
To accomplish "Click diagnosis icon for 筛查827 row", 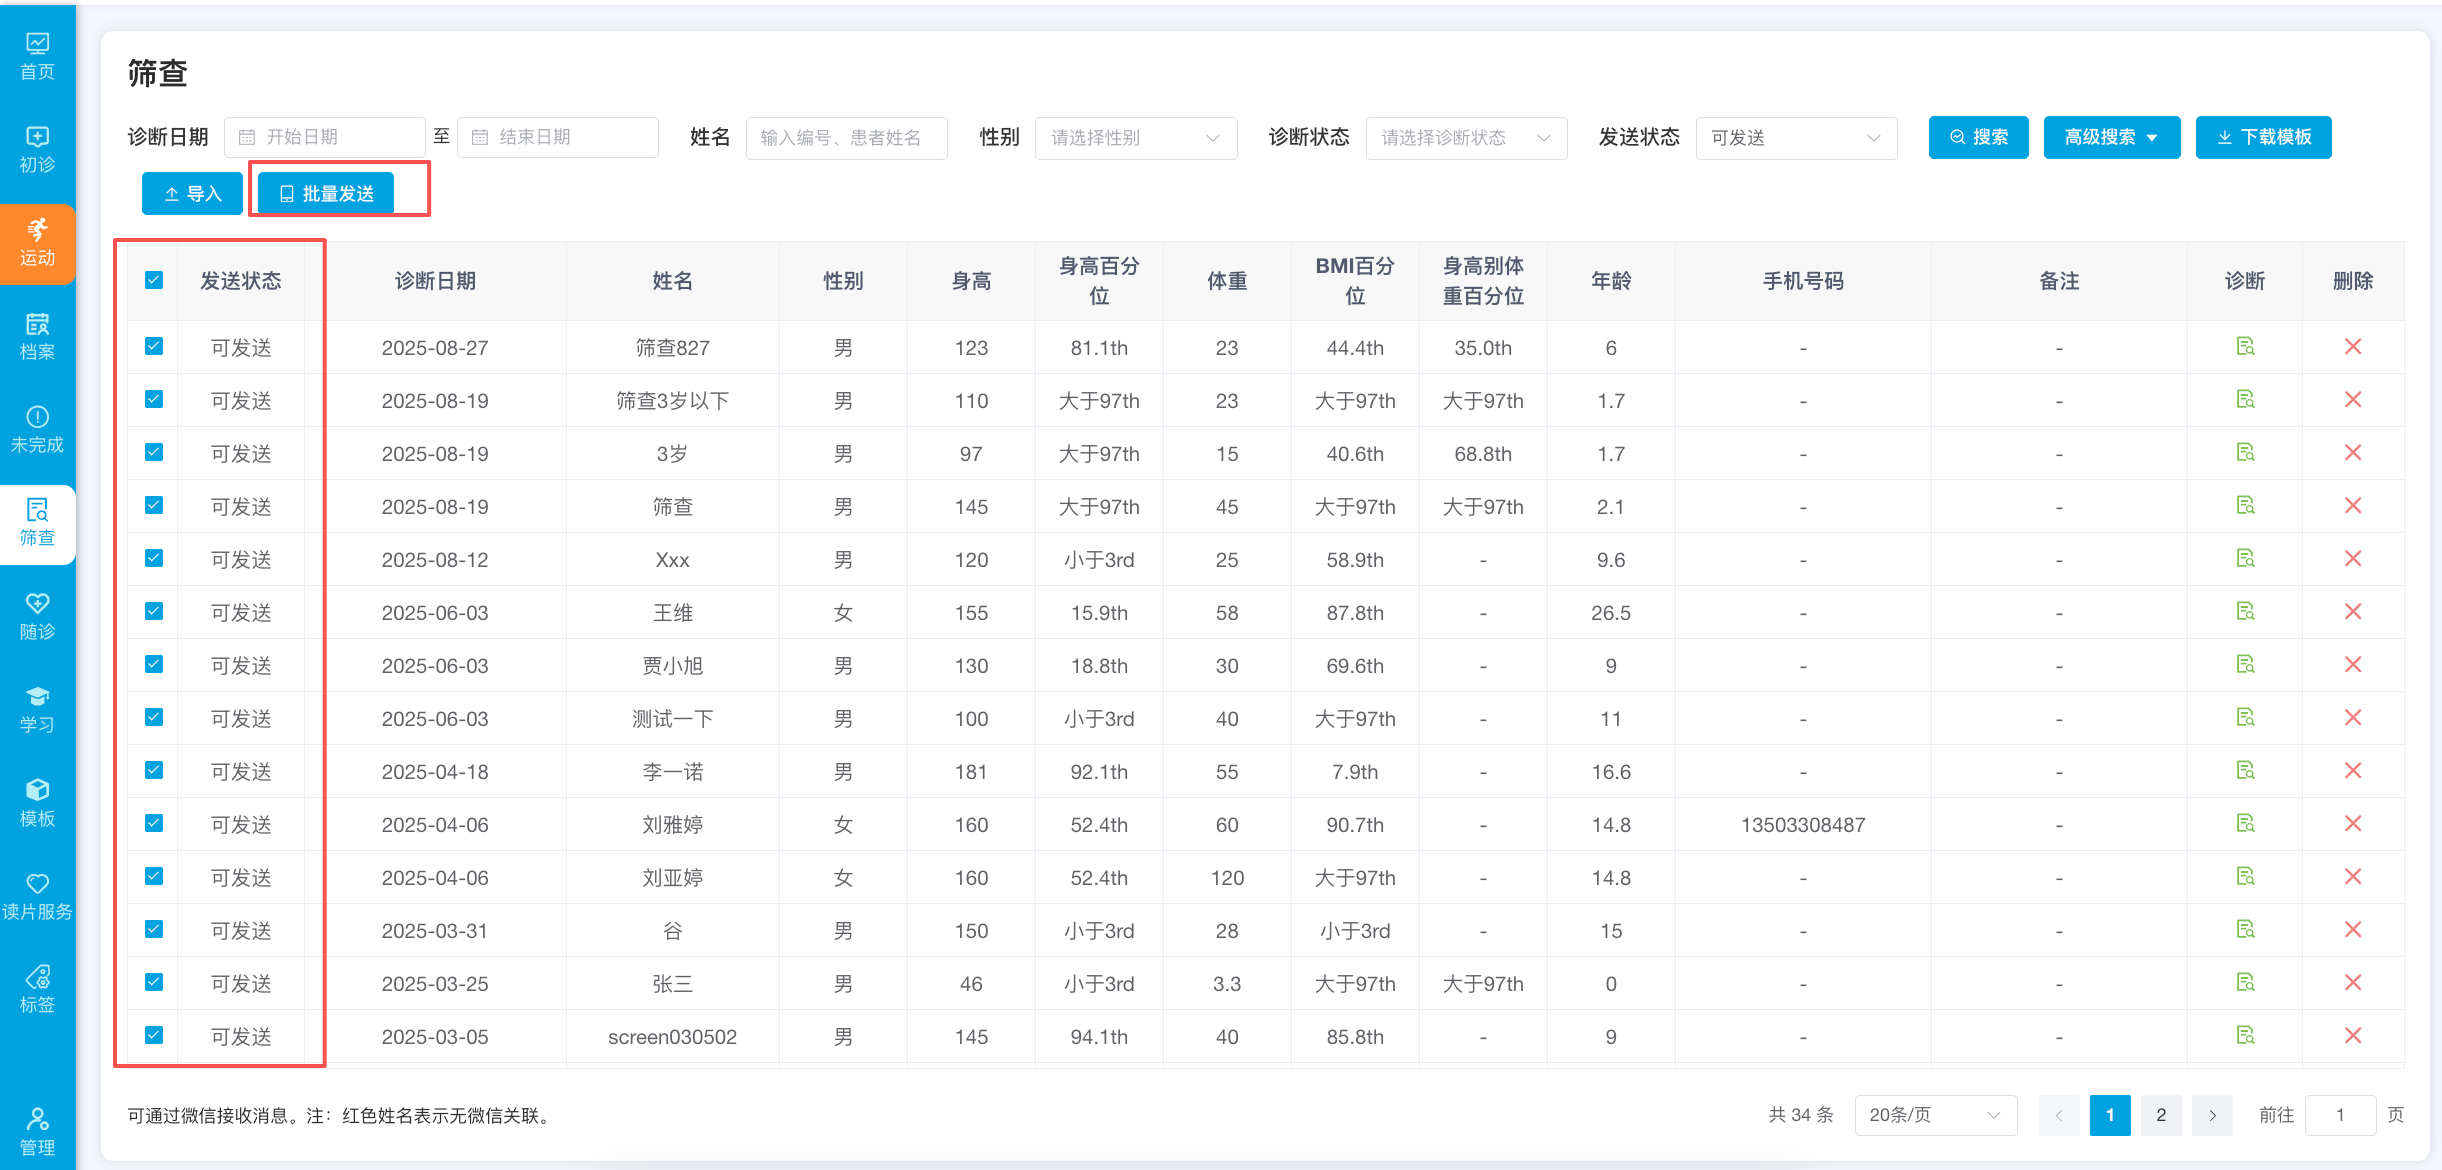I will point(2245,347).
